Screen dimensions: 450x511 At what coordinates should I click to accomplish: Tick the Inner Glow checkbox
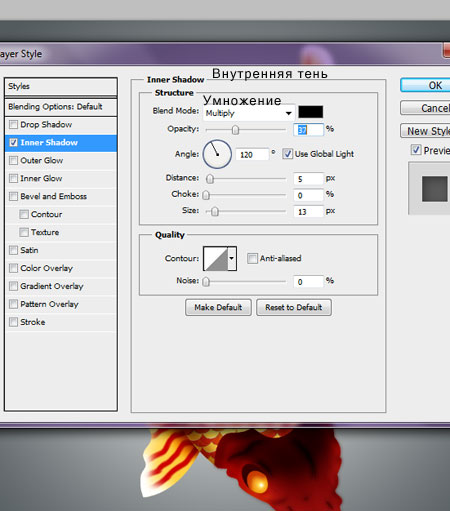coord(13,179)
